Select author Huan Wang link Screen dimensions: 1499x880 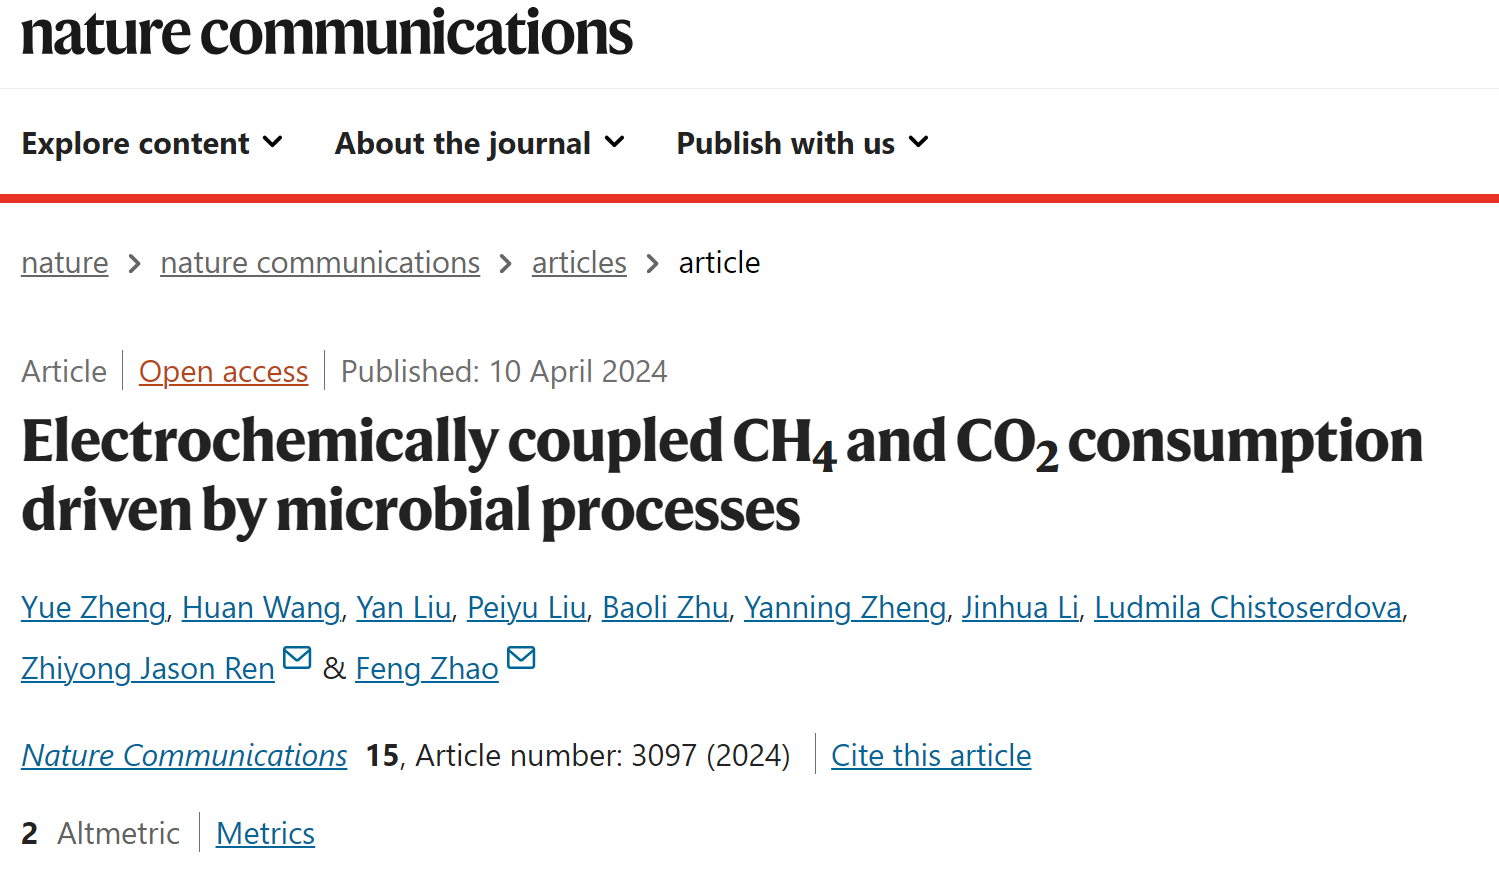coord(261,607)
